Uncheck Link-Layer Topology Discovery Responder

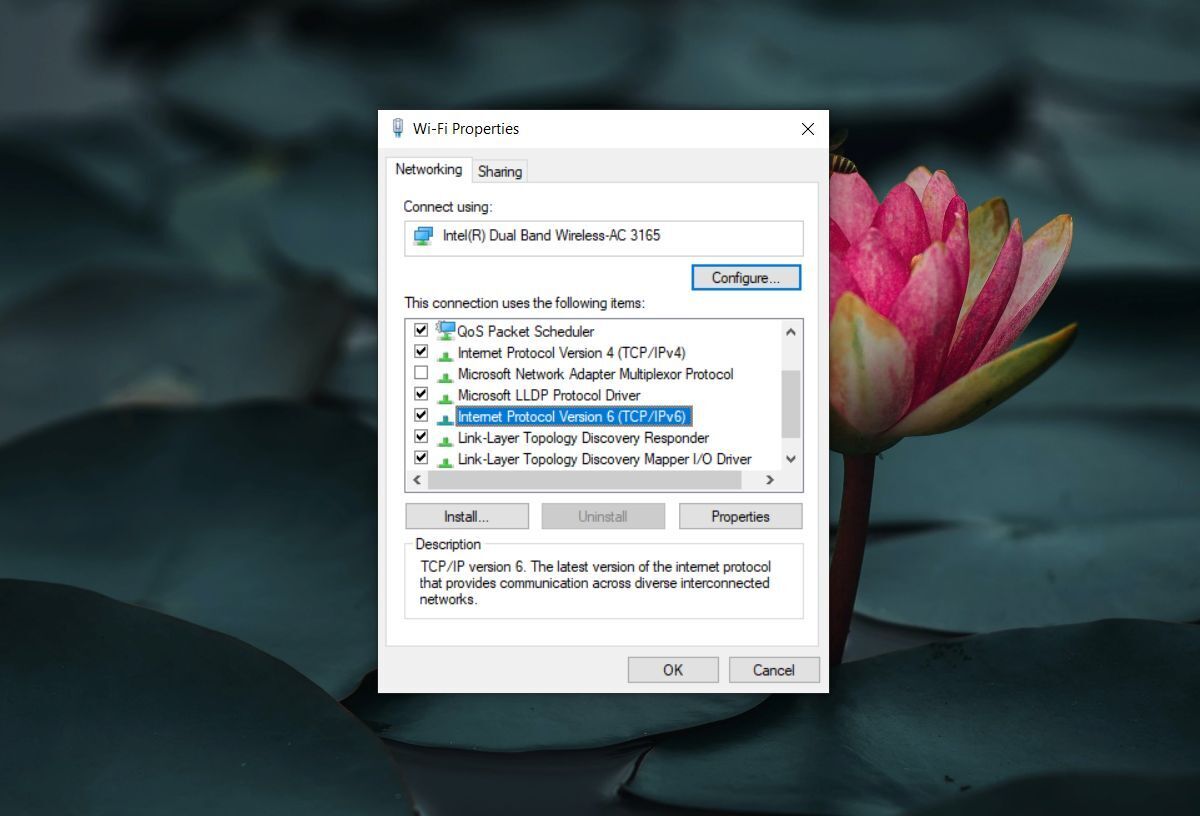click(x=421, y=437)
